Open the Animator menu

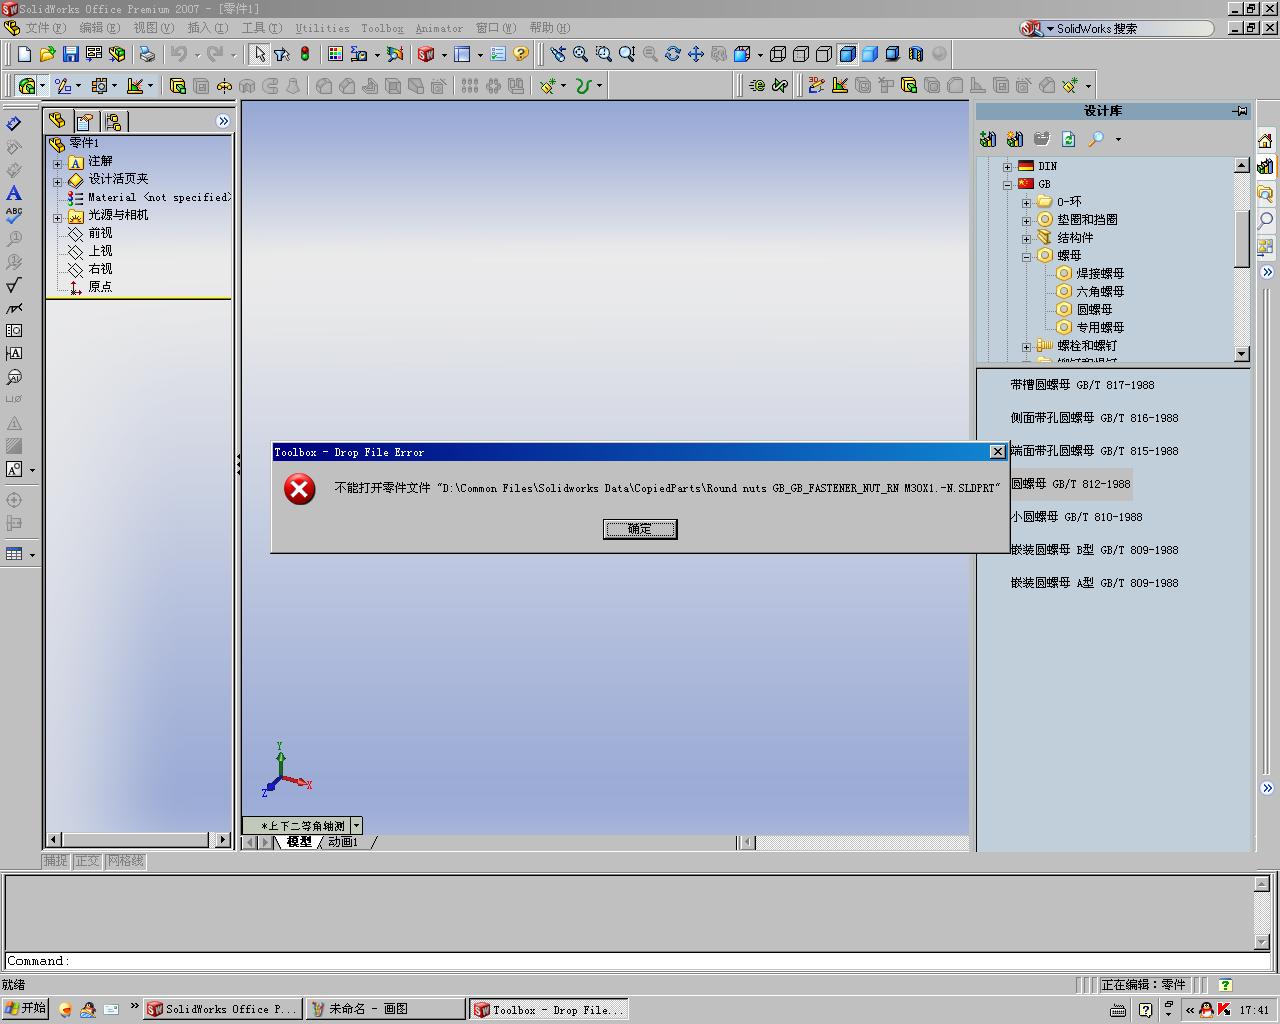tap(439, 28)
